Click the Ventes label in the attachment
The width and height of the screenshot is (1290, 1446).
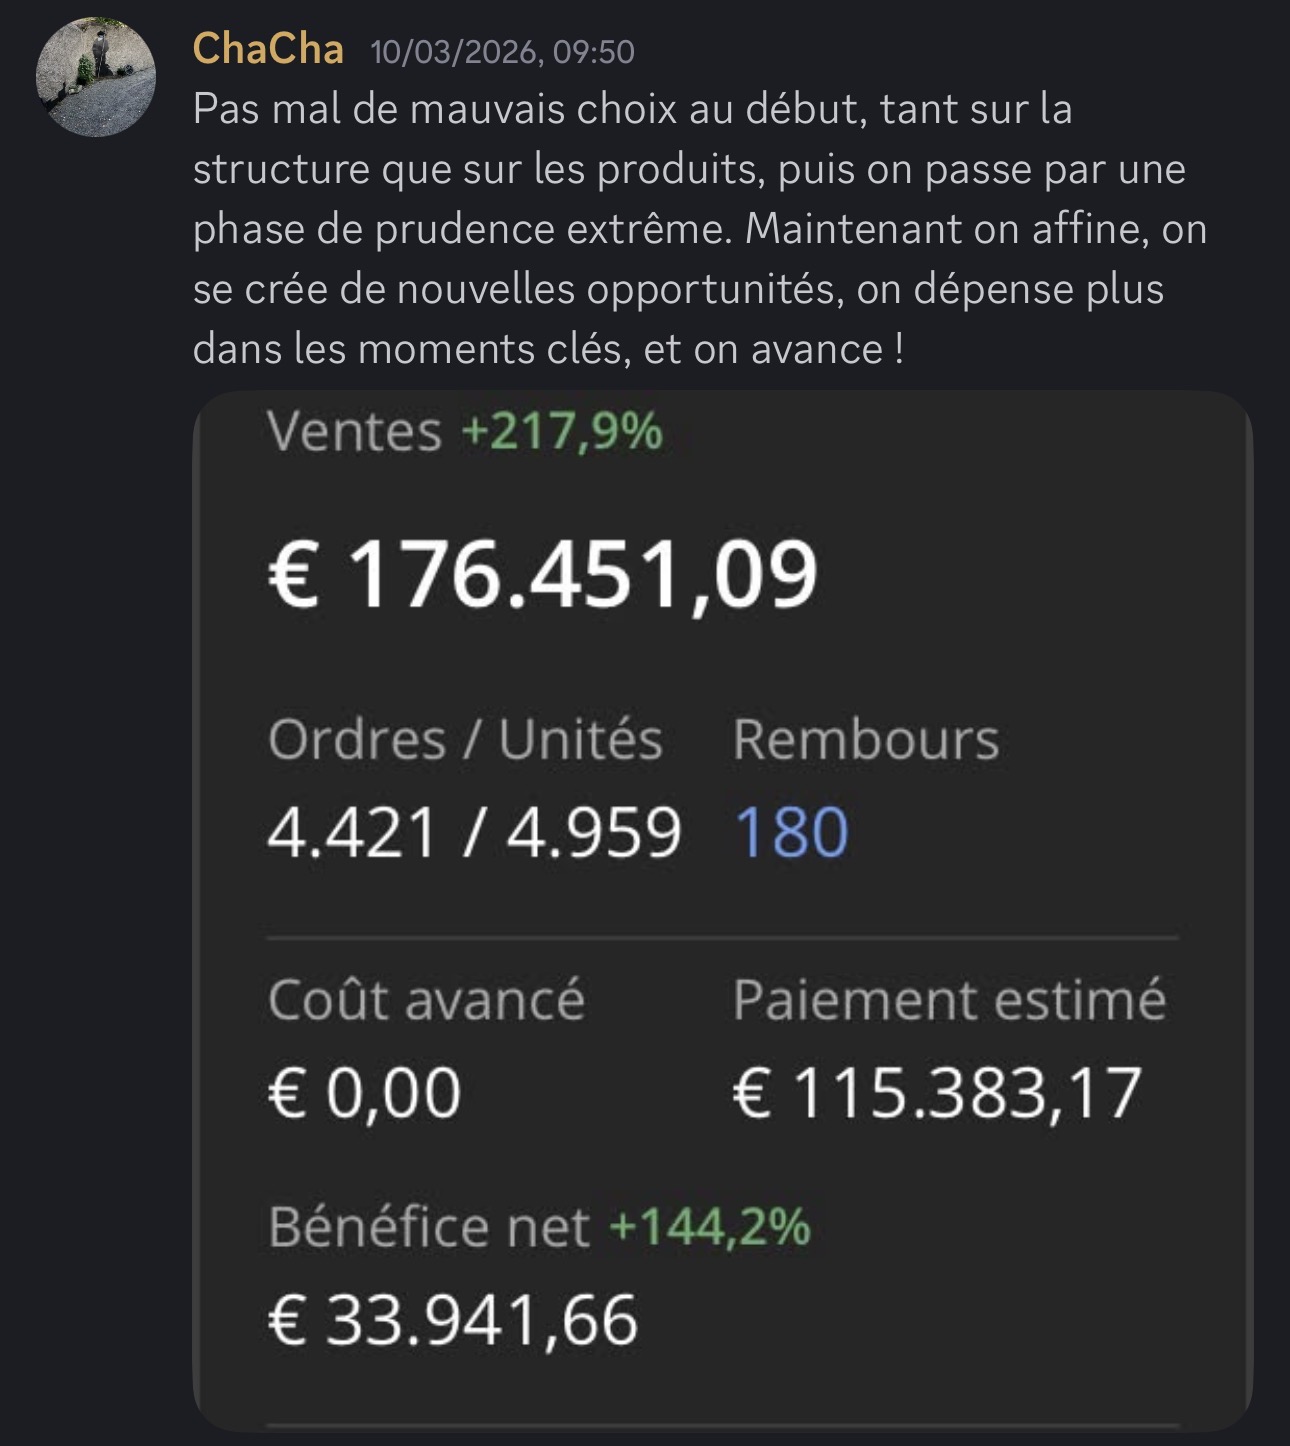[x=354, y=432]
